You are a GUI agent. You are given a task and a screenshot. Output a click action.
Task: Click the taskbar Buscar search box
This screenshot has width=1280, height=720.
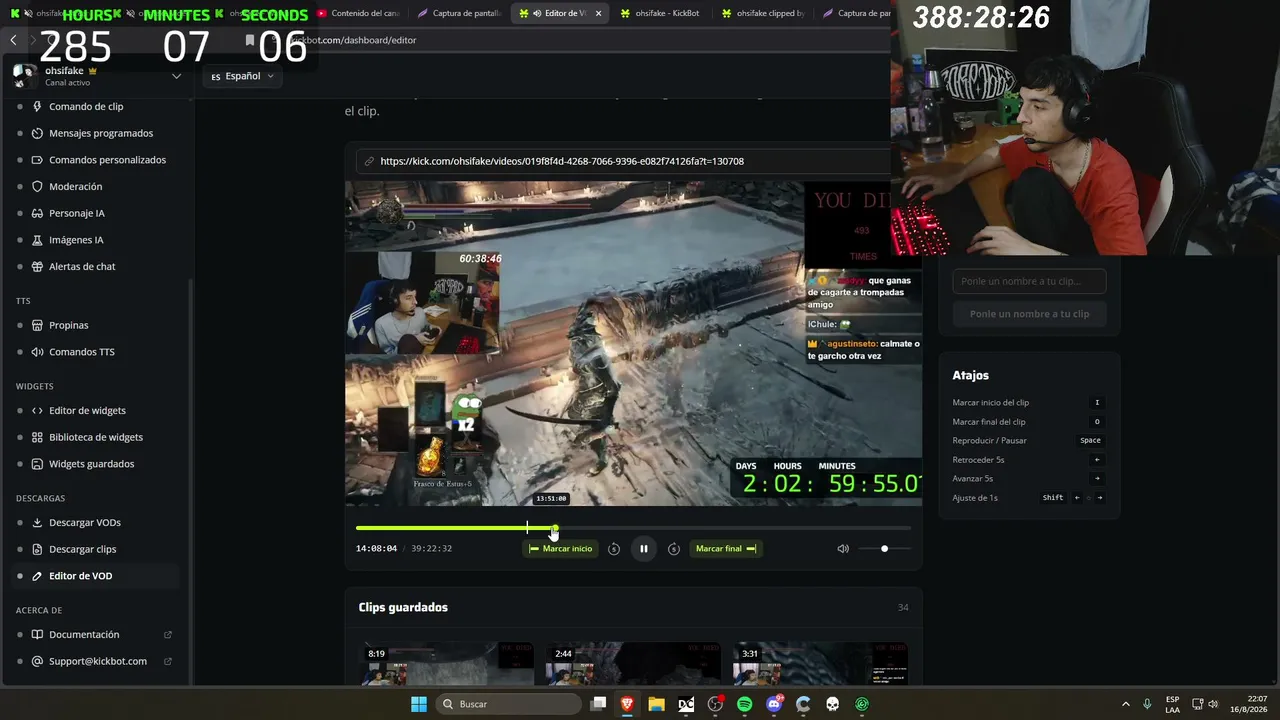(x=507, y=704)
